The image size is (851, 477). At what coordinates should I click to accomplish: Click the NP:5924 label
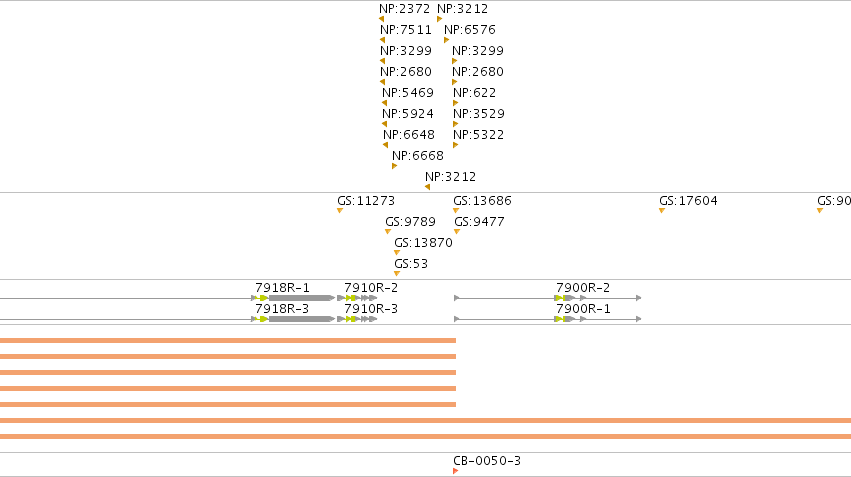click(408, 114)
